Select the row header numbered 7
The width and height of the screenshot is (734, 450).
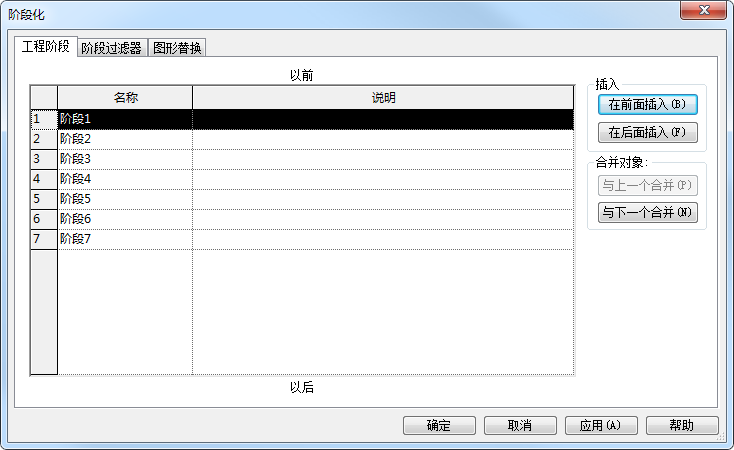pos(44,239)
